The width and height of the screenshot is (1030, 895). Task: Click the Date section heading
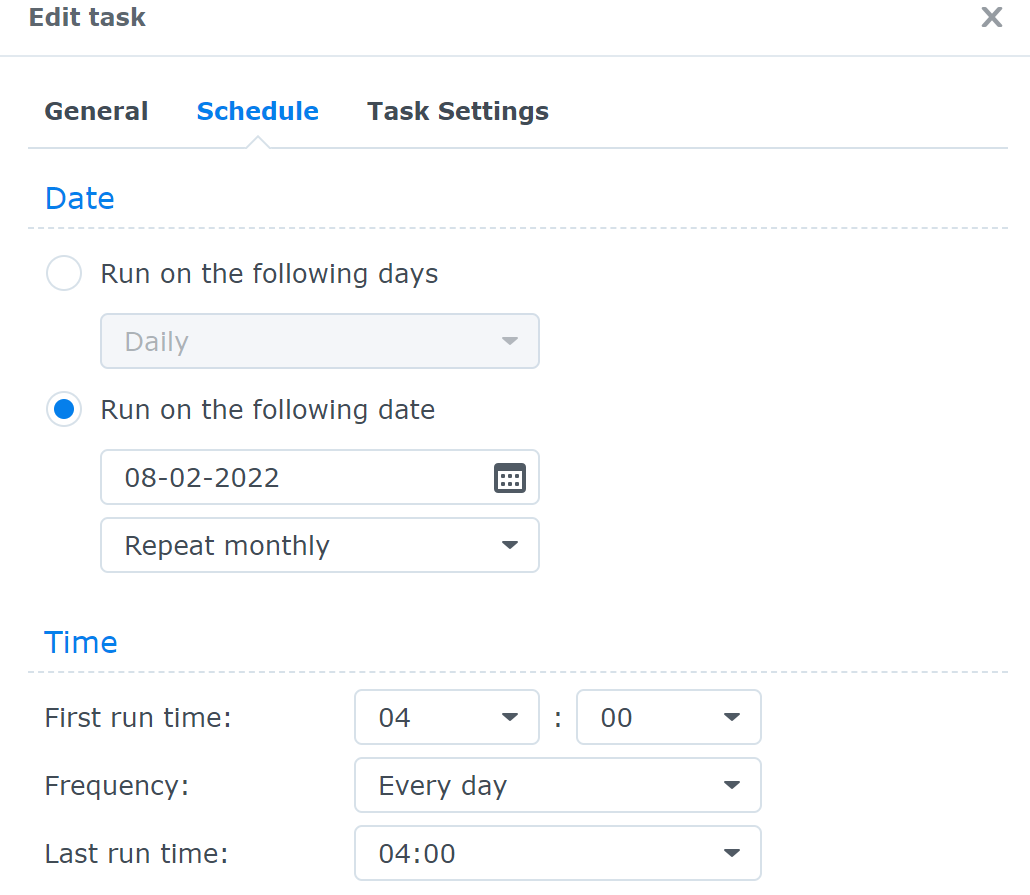pos(79,198)
